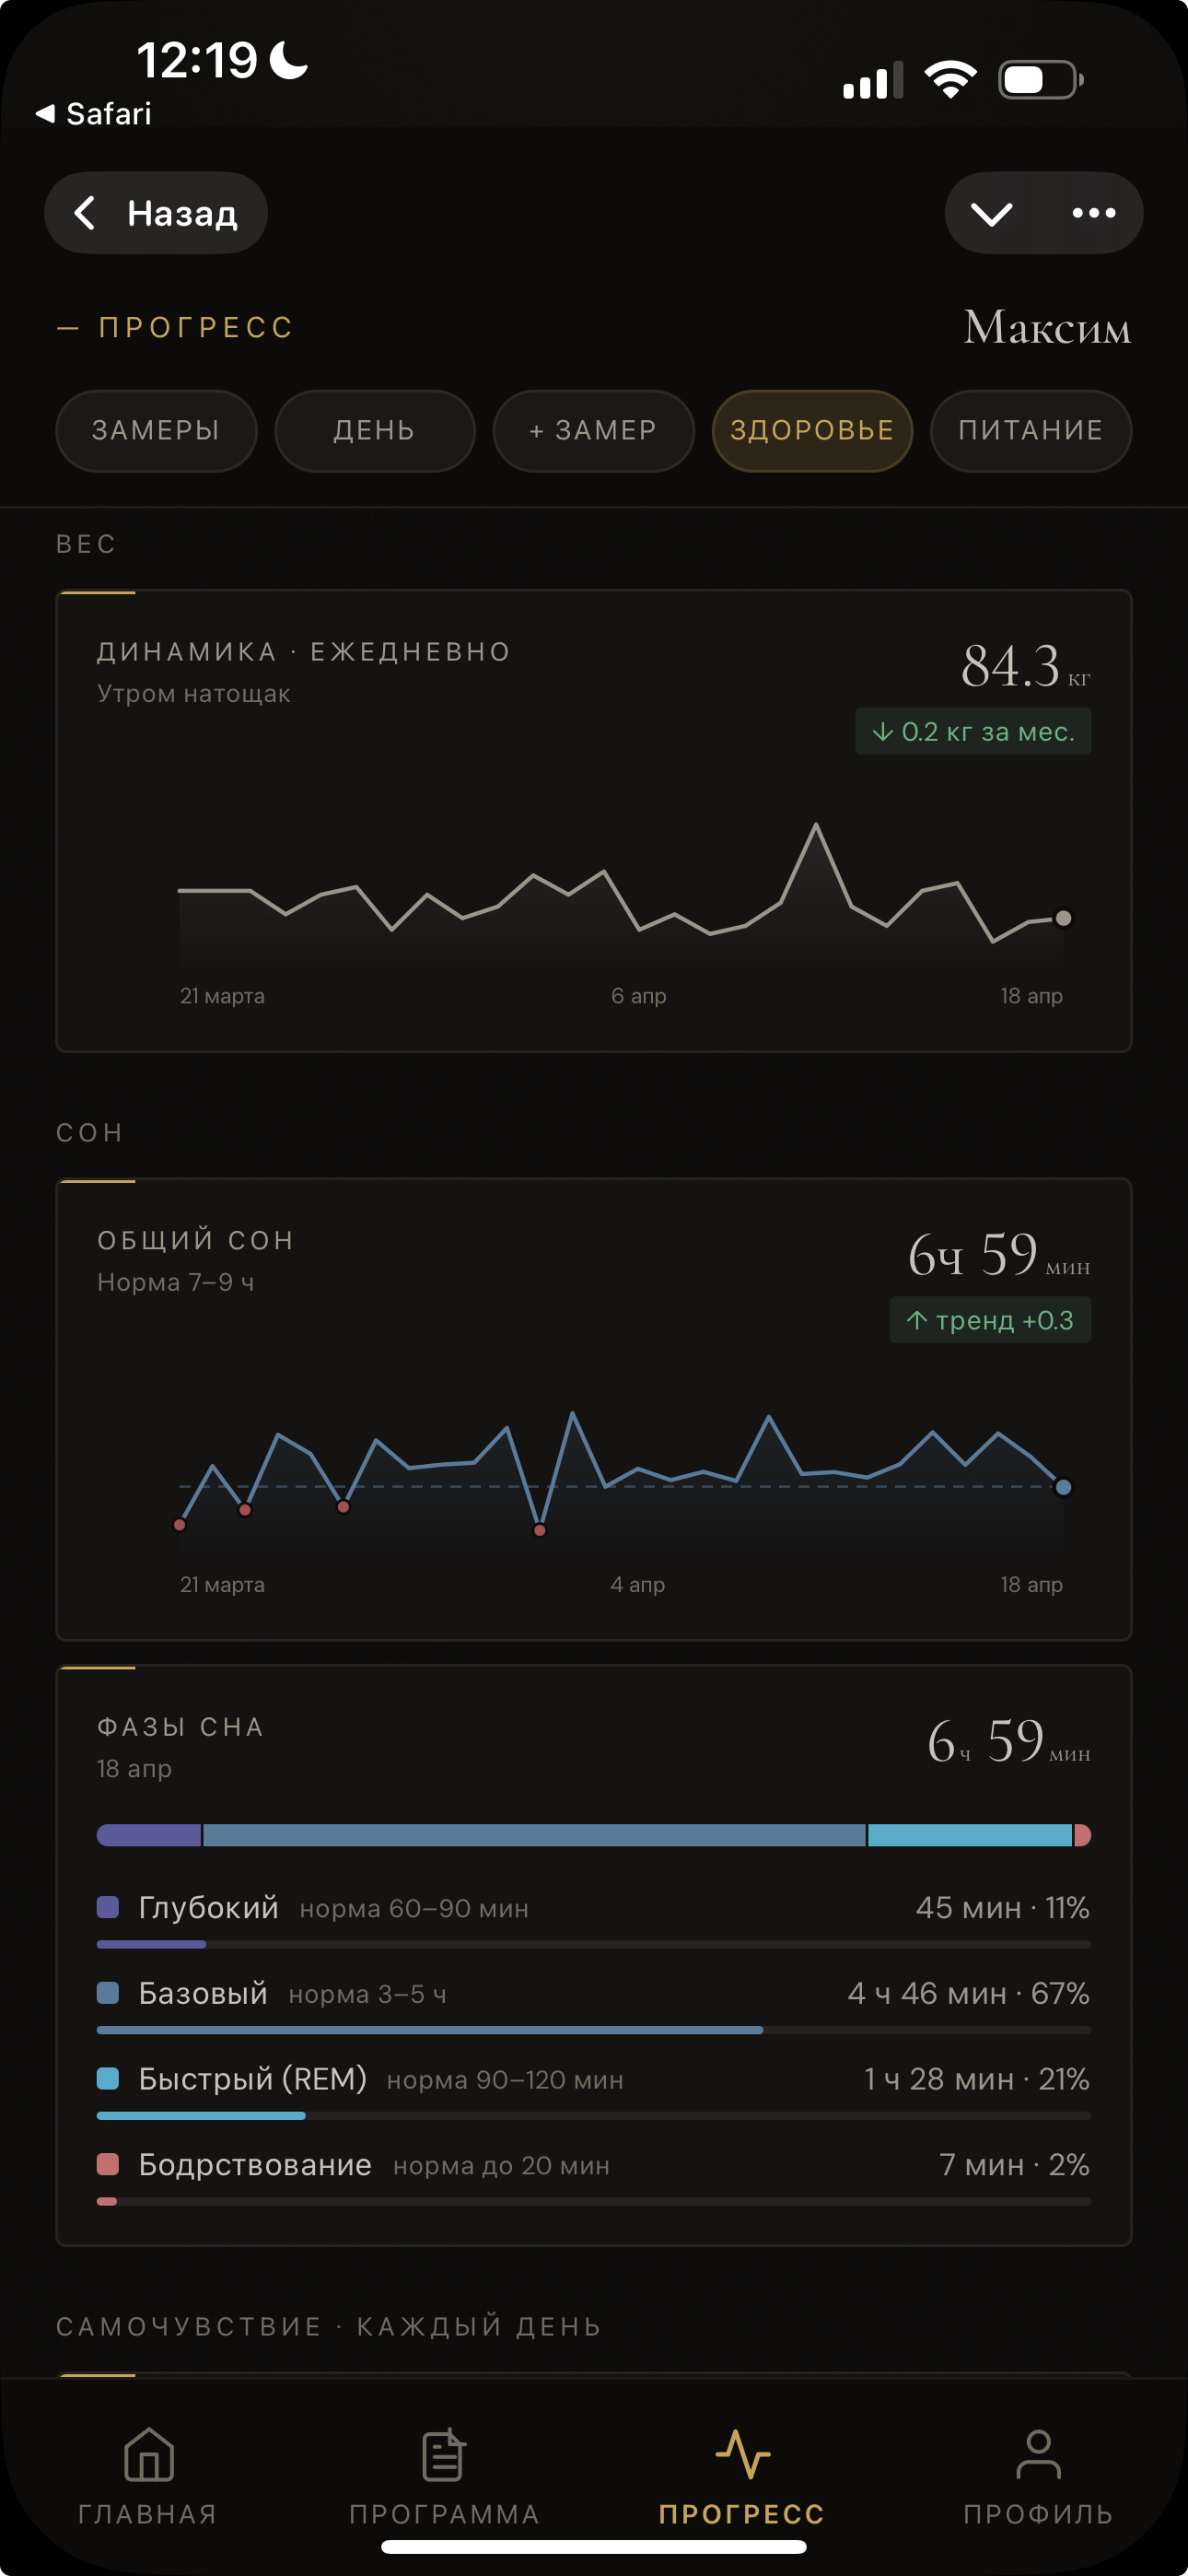Return to Safari via status bar link
This screenshot has width=1188, height=2576.
94,114
